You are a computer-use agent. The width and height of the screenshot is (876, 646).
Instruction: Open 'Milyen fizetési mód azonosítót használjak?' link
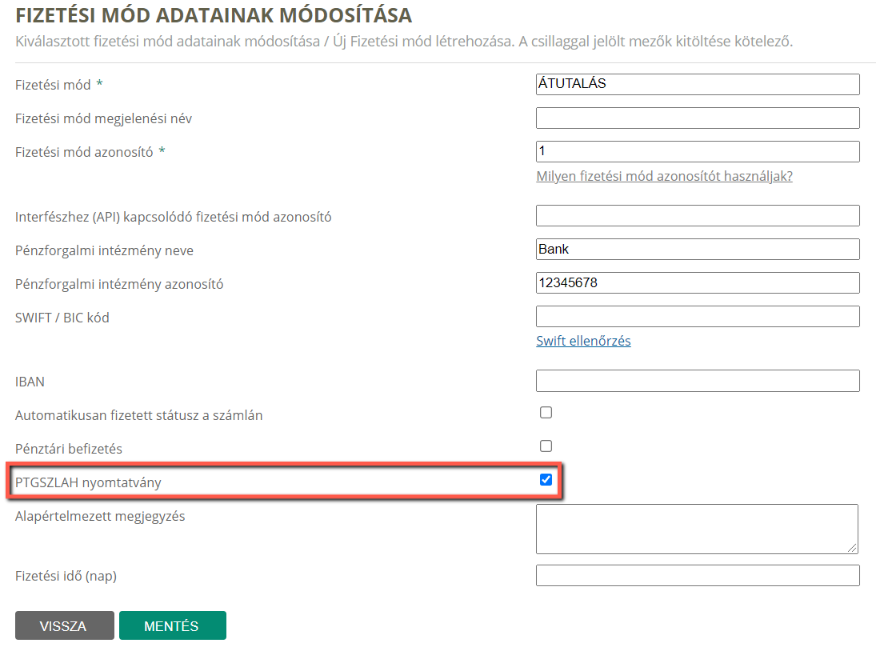click(664, 176)
